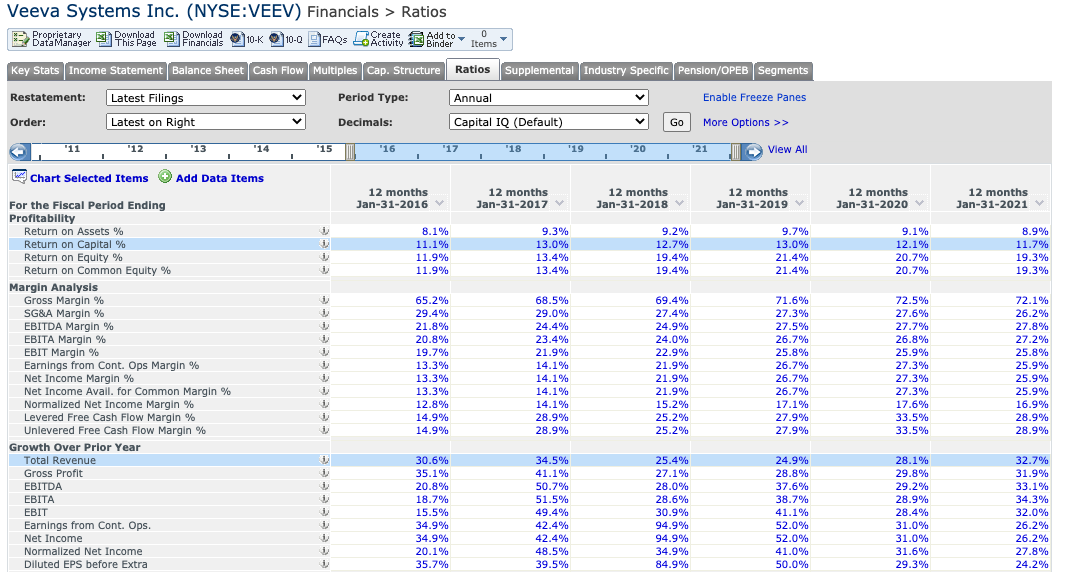Click View All link
This screenshot has height=572, width=1065.
pos(787,149)
